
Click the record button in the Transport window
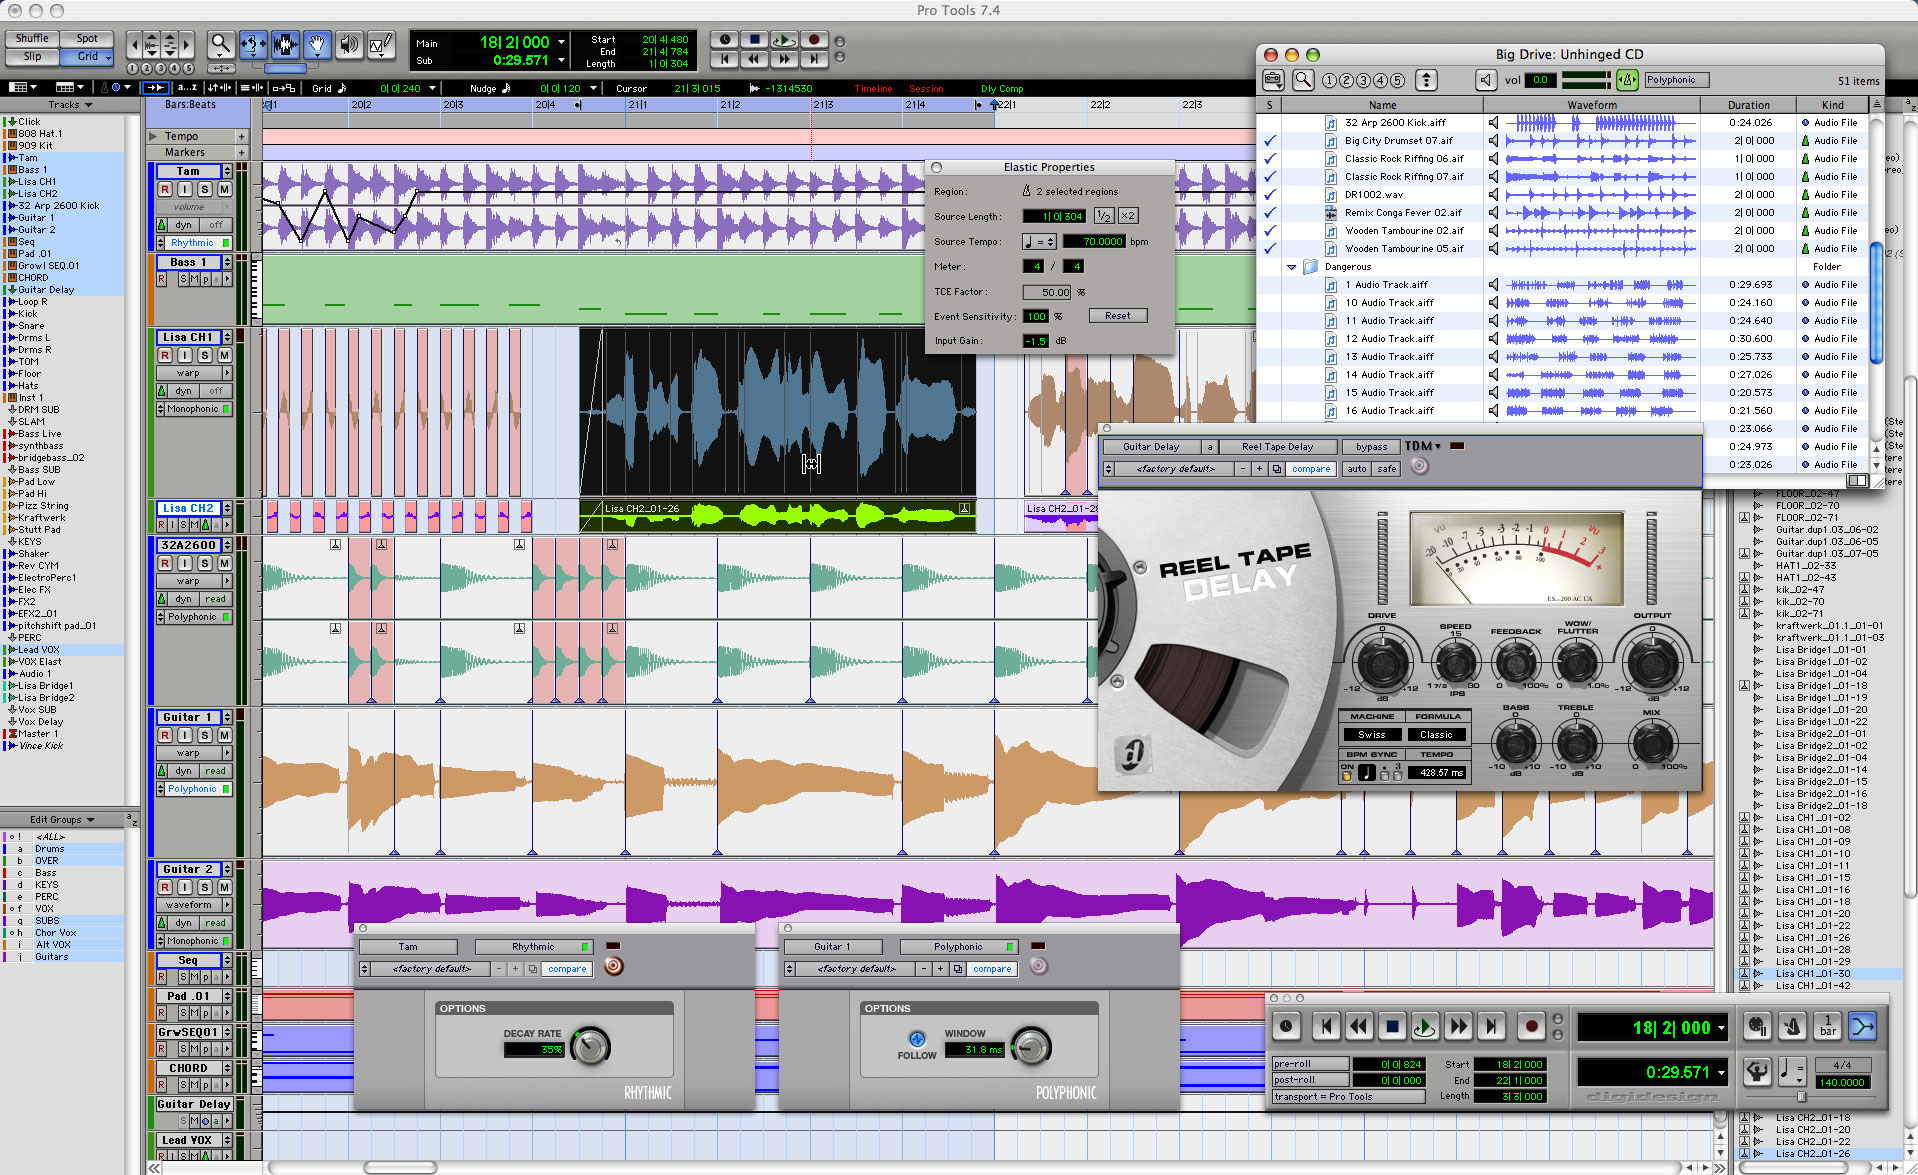pyautogui.click(x=1531, y=1026)
